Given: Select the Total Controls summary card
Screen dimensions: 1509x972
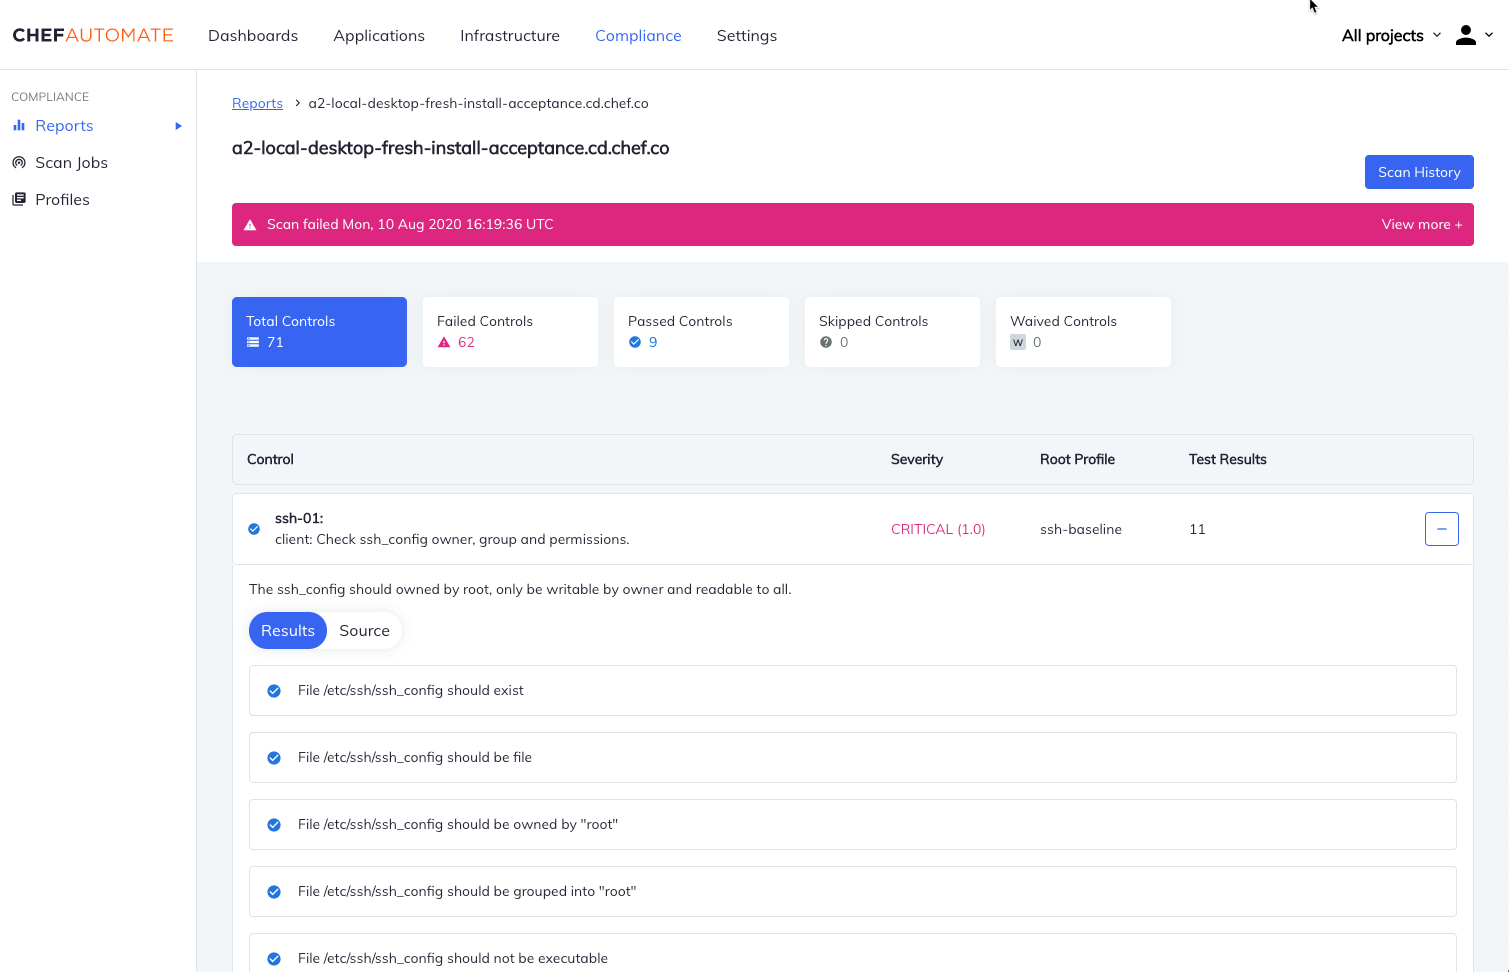Looking at the screenshot, I should [x=319, y=331].
